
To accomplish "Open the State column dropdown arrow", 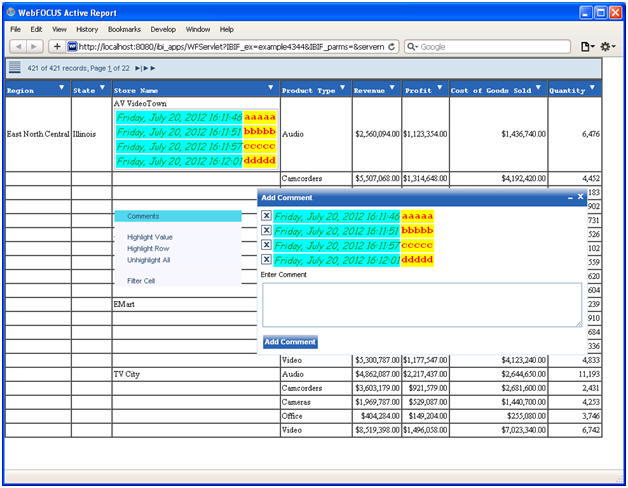I will pyautogui.click(x=102, y=87).
